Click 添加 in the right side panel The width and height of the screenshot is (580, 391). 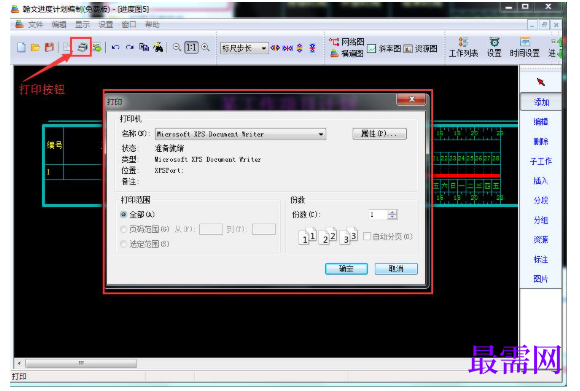(x=541, y=102)
